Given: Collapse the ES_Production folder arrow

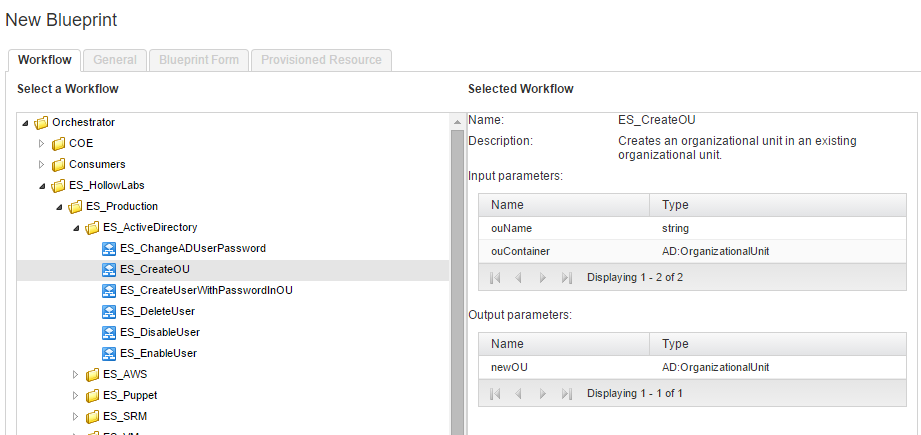Looking at the screenshot, I should [59, 206].
